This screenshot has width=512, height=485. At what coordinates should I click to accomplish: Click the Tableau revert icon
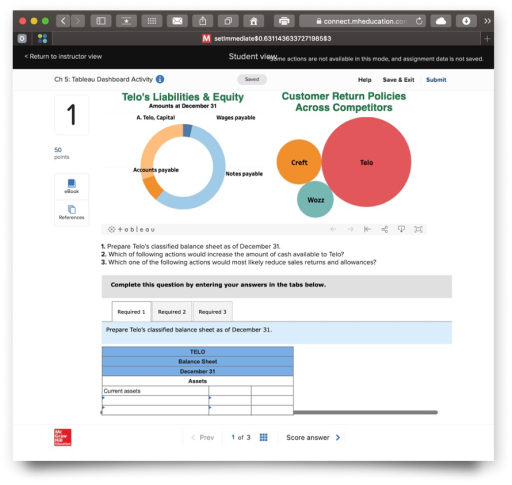point(367,229)
